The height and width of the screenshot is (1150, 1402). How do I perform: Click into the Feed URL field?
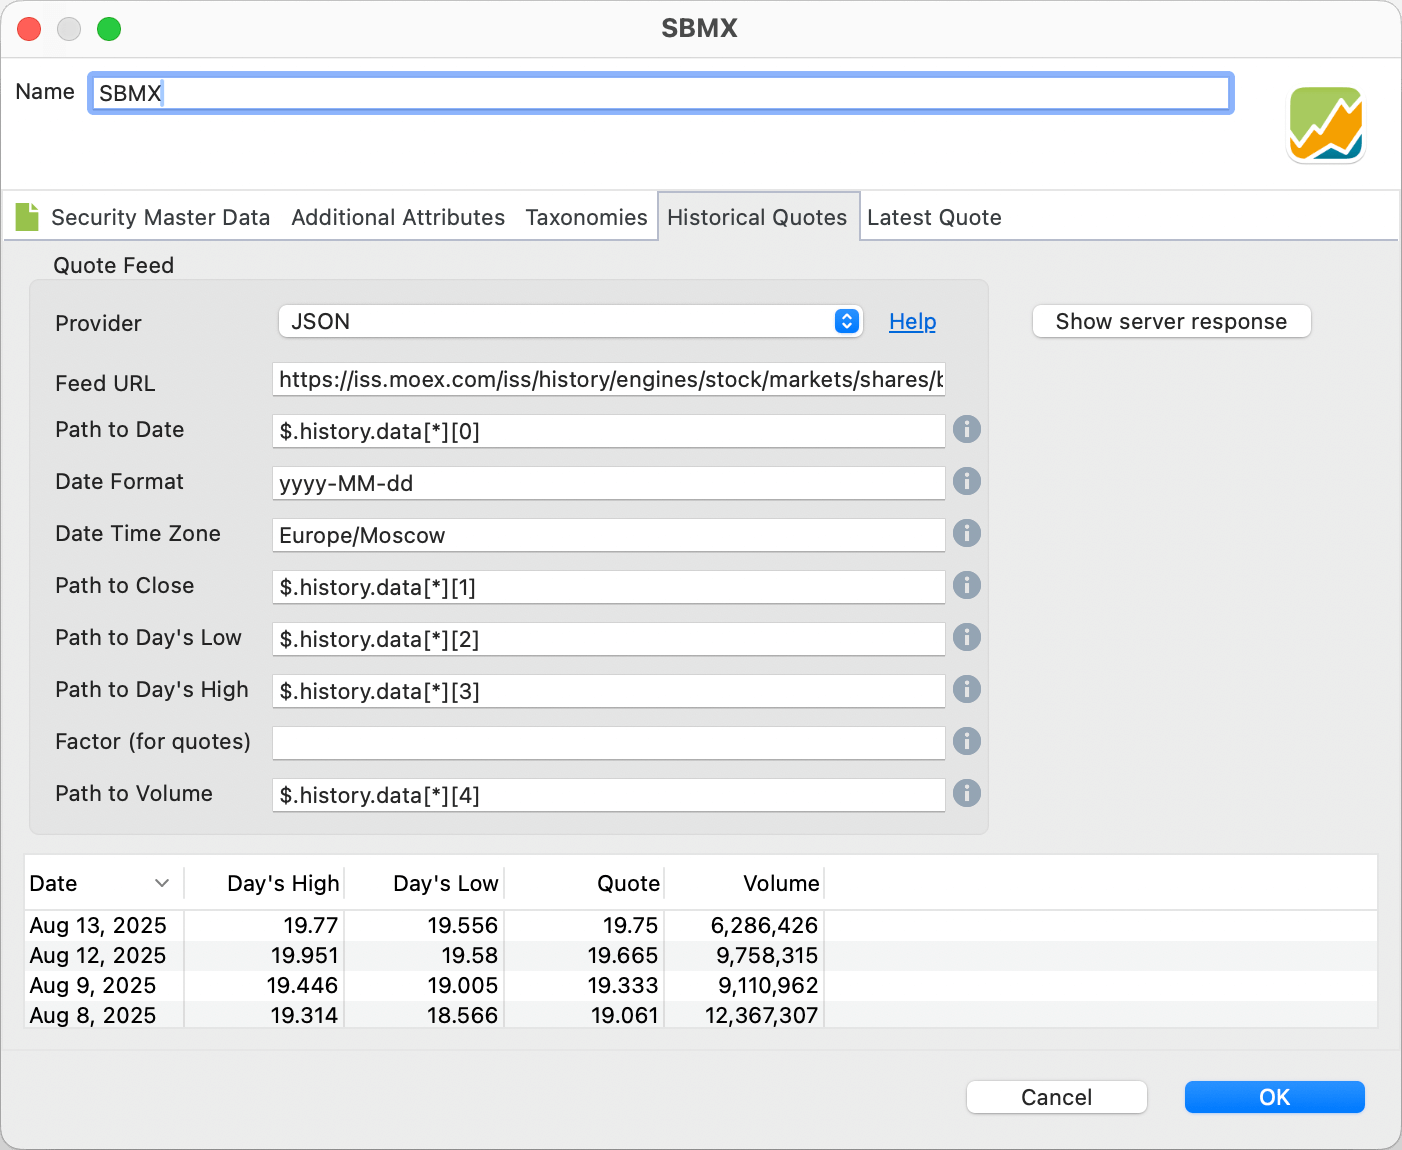[608, 380]
